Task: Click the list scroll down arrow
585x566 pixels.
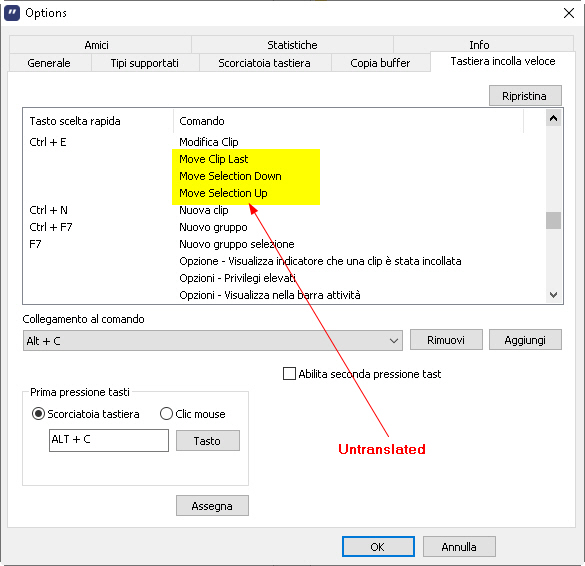Action: (x=553, y=295)
